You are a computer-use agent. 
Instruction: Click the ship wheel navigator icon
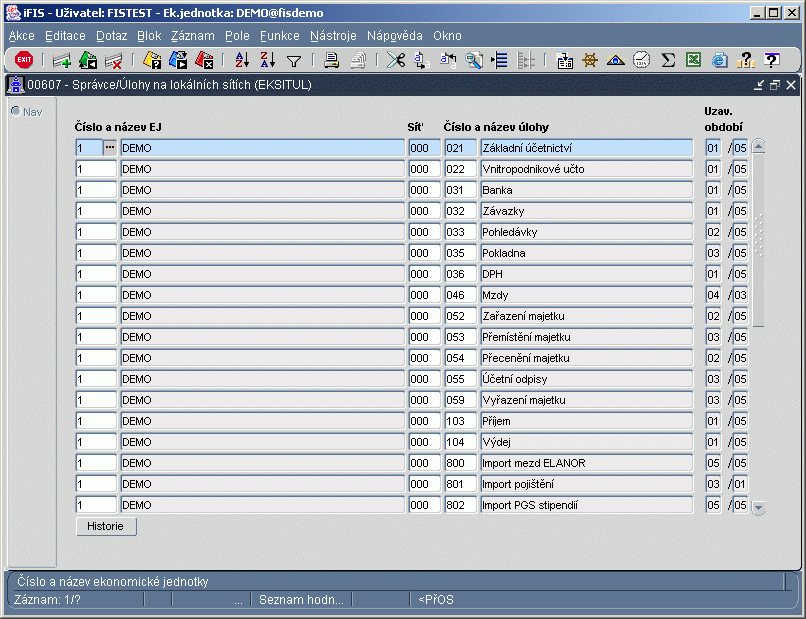coord(590,61)
